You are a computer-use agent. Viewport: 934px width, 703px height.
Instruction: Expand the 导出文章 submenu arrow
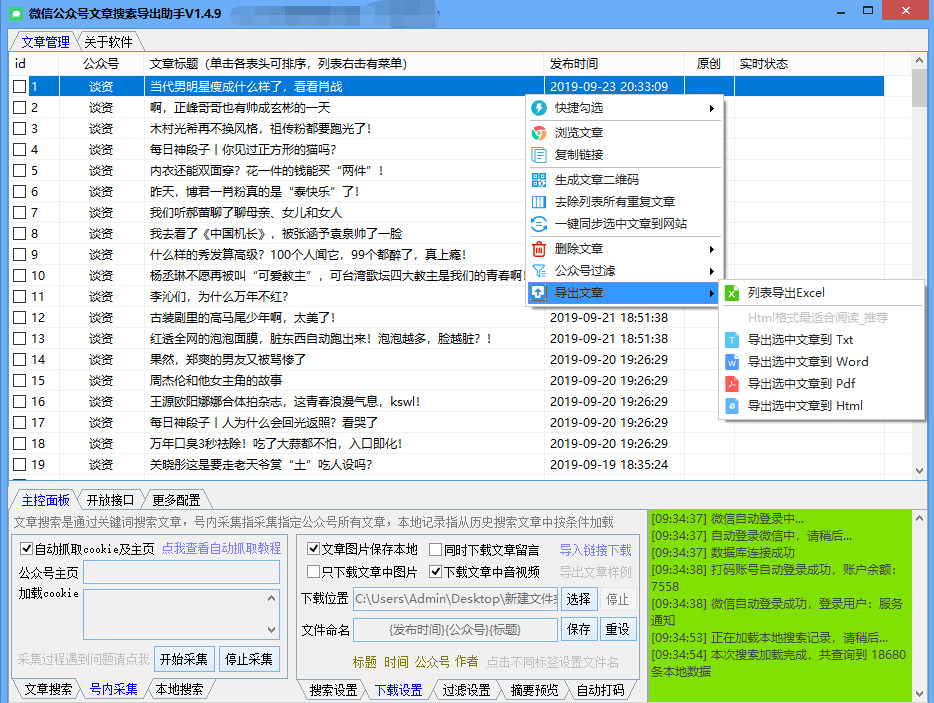[x=711, y=293]
